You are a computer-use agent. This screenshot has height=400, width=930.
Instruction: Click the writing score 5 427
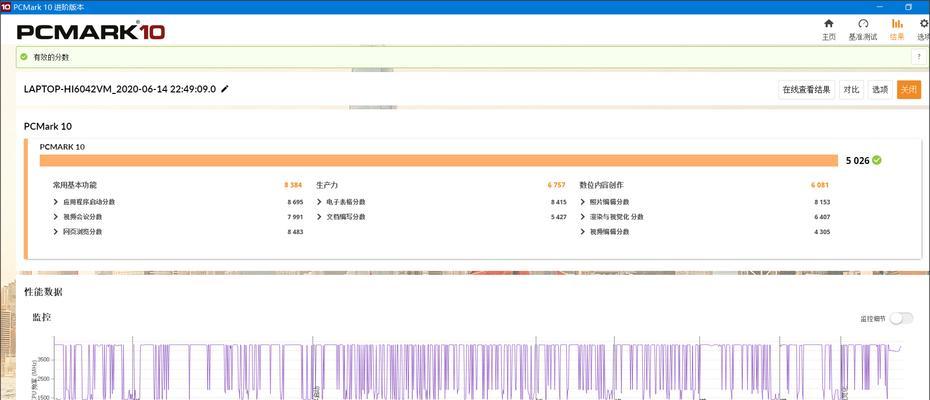click(x=559, y=217)
